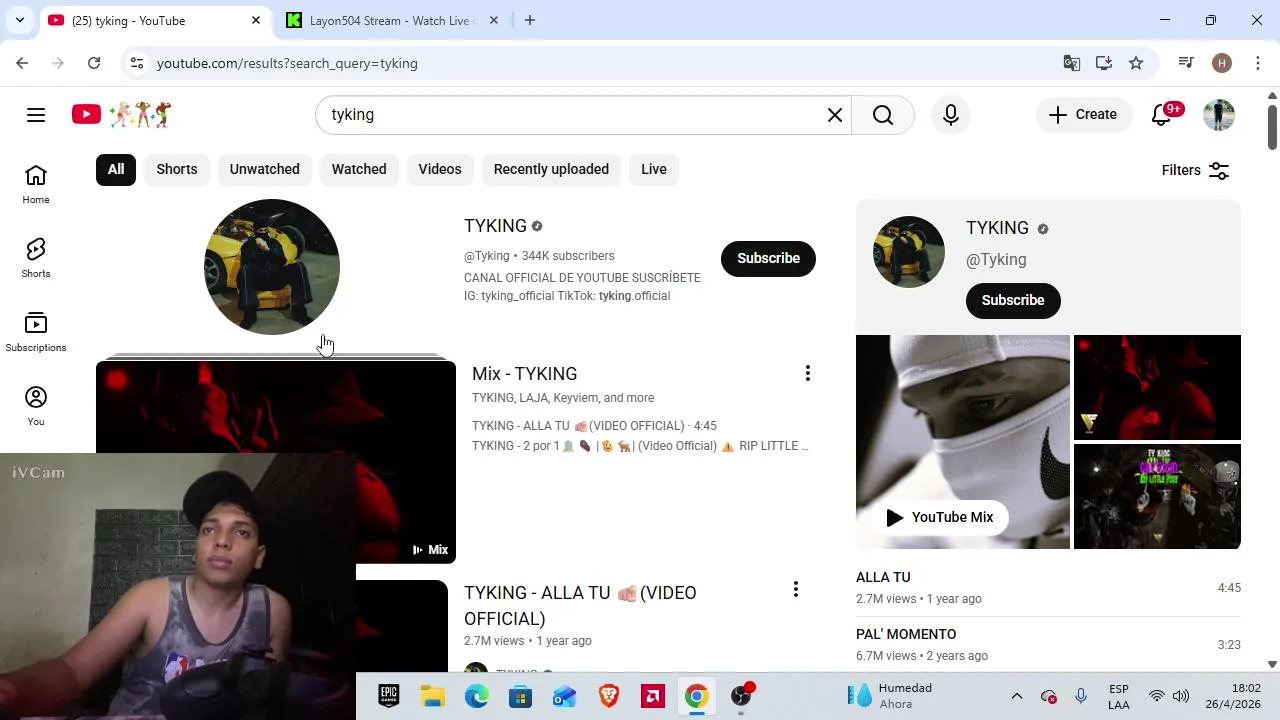
Task: Play the YouTube Mix in right panel
Action: (x=940, y=517)
